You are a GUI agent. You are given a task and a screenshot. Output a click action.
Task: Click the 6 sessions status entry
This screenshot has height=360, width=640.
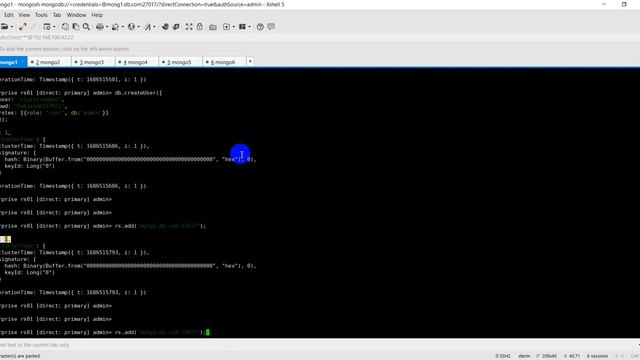point(598,356)
